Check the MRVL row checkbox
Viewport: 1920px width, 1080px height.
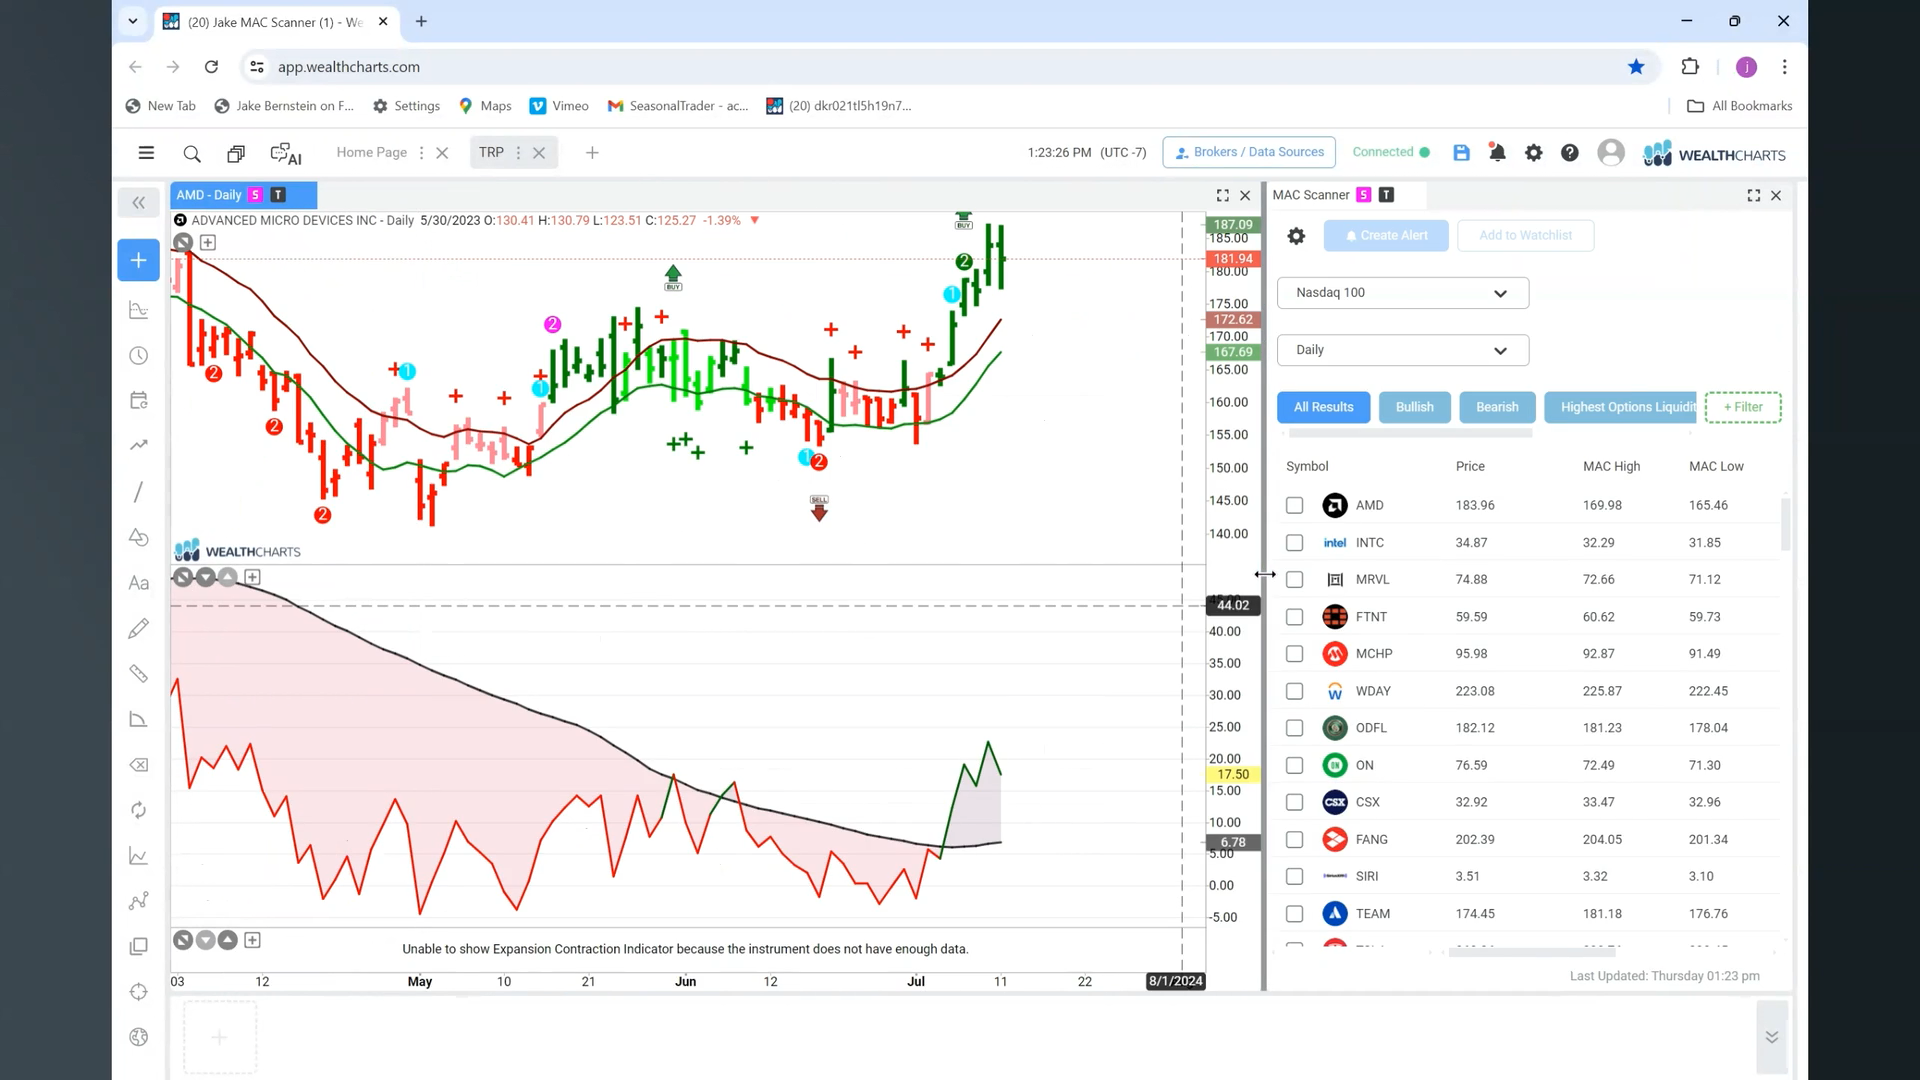pyautogui.click(x=1294, y=580)
